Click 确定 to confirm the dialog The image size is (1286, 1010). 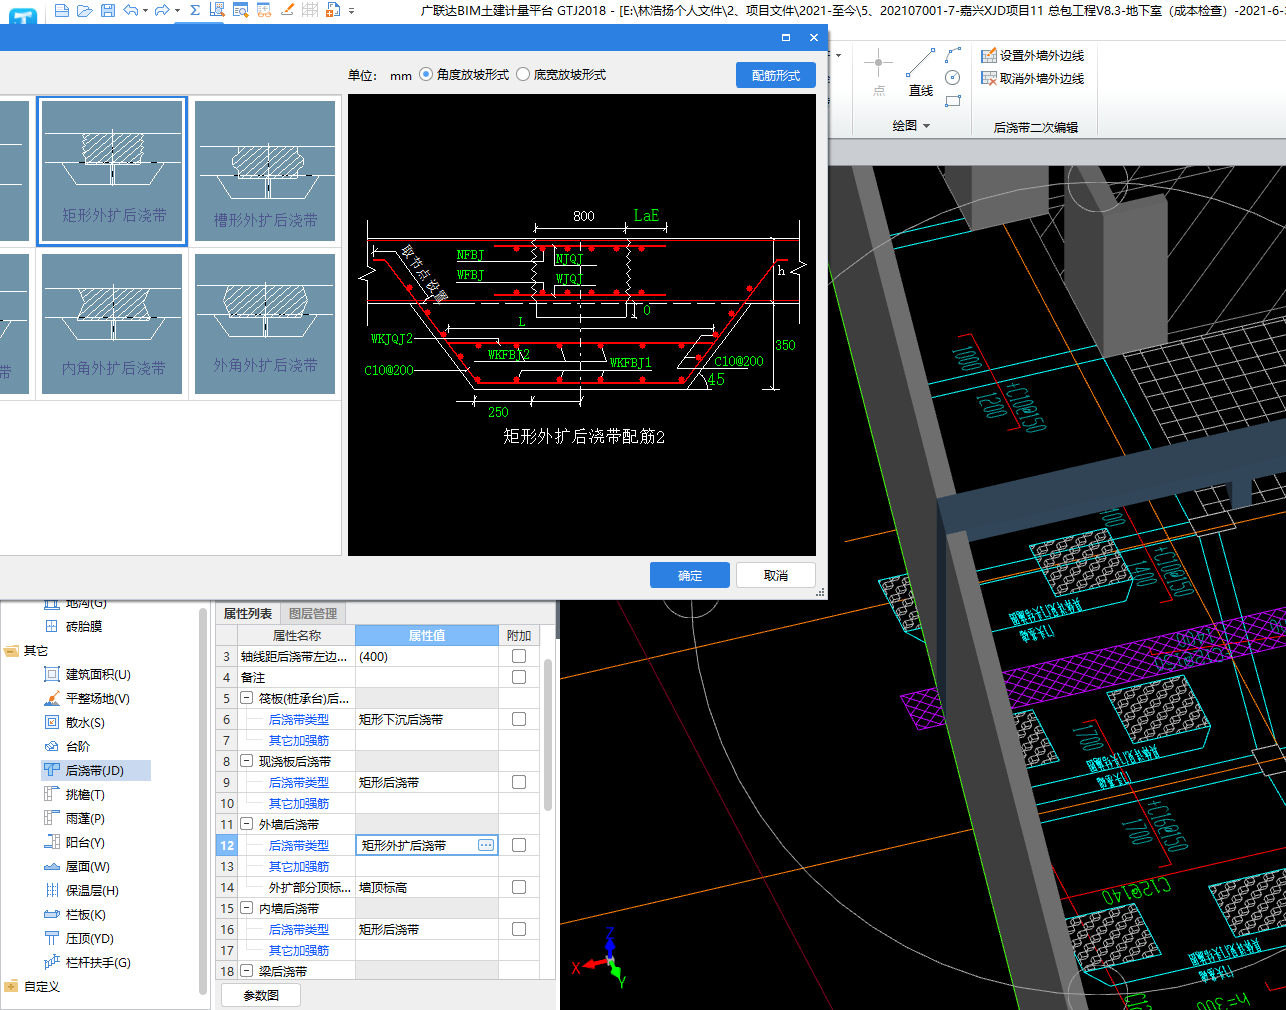point(690,575)
